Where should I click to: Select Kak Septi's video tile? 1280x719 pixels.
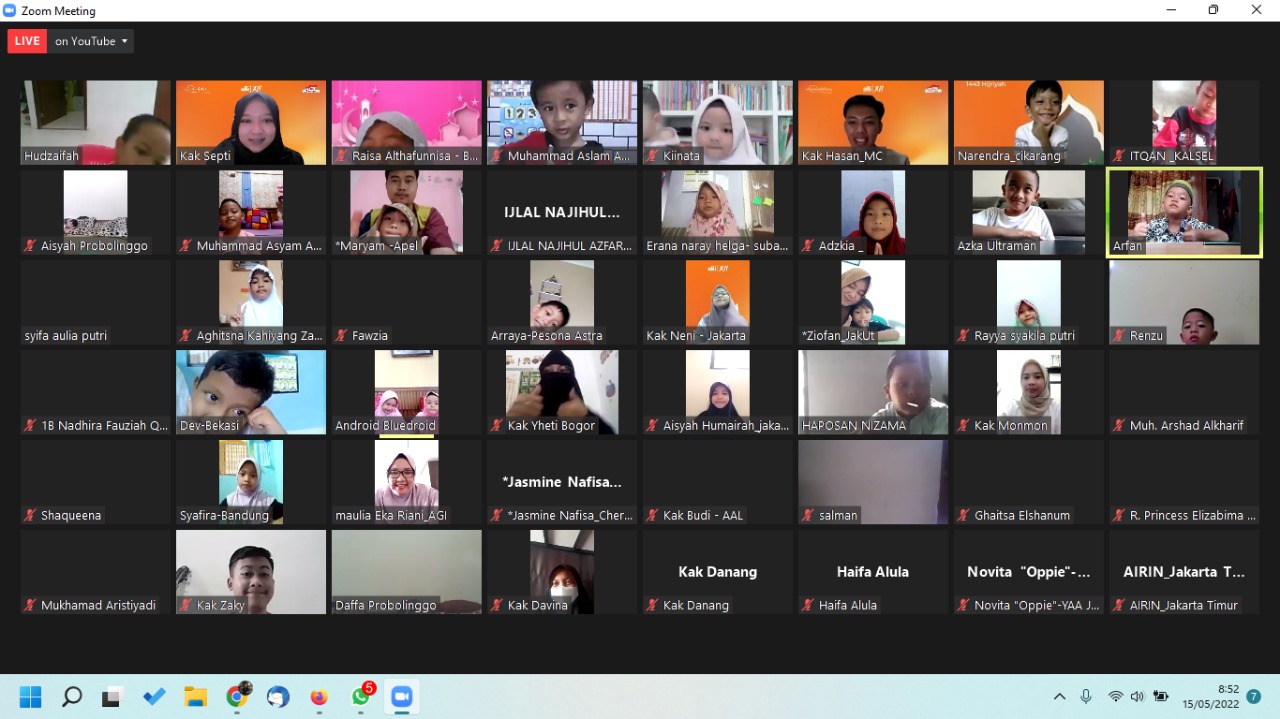(251, 122)
